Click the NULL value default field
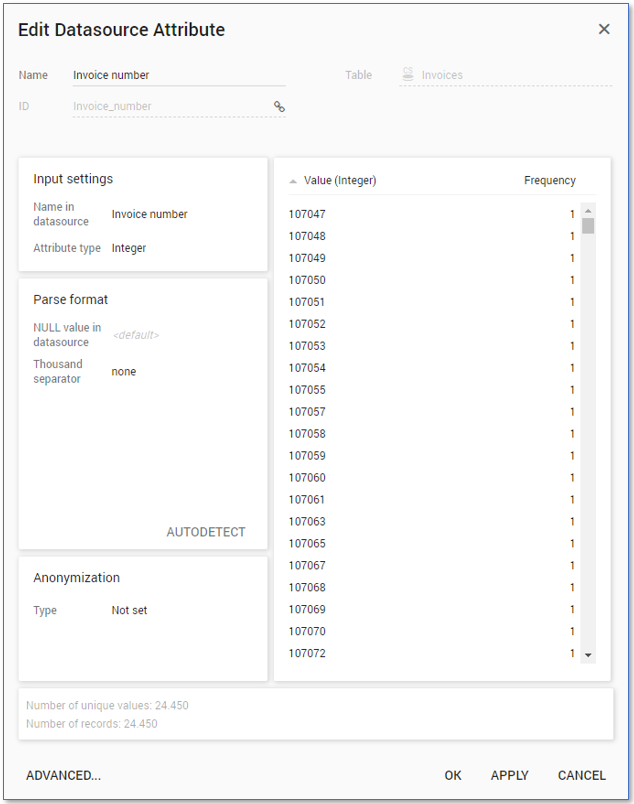Image resolution: width=634 pixels, height=804 pixels. point(136,335)
